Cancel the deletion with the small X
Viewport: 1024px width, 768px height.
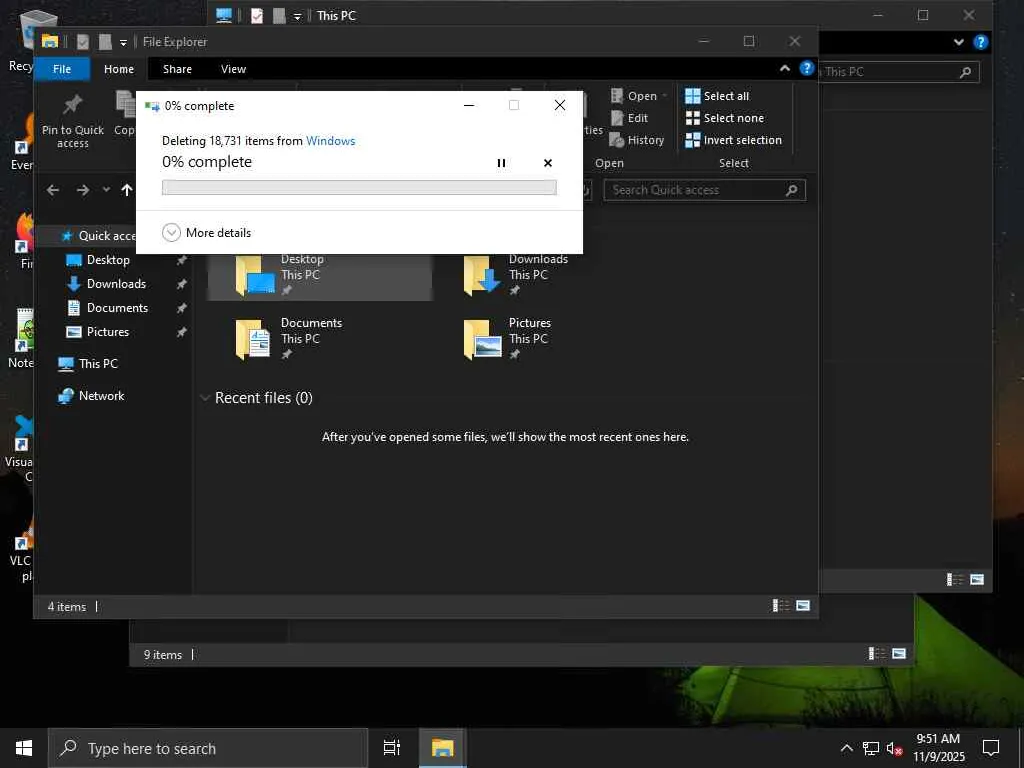pyautogui.click(x=548, y=163)
